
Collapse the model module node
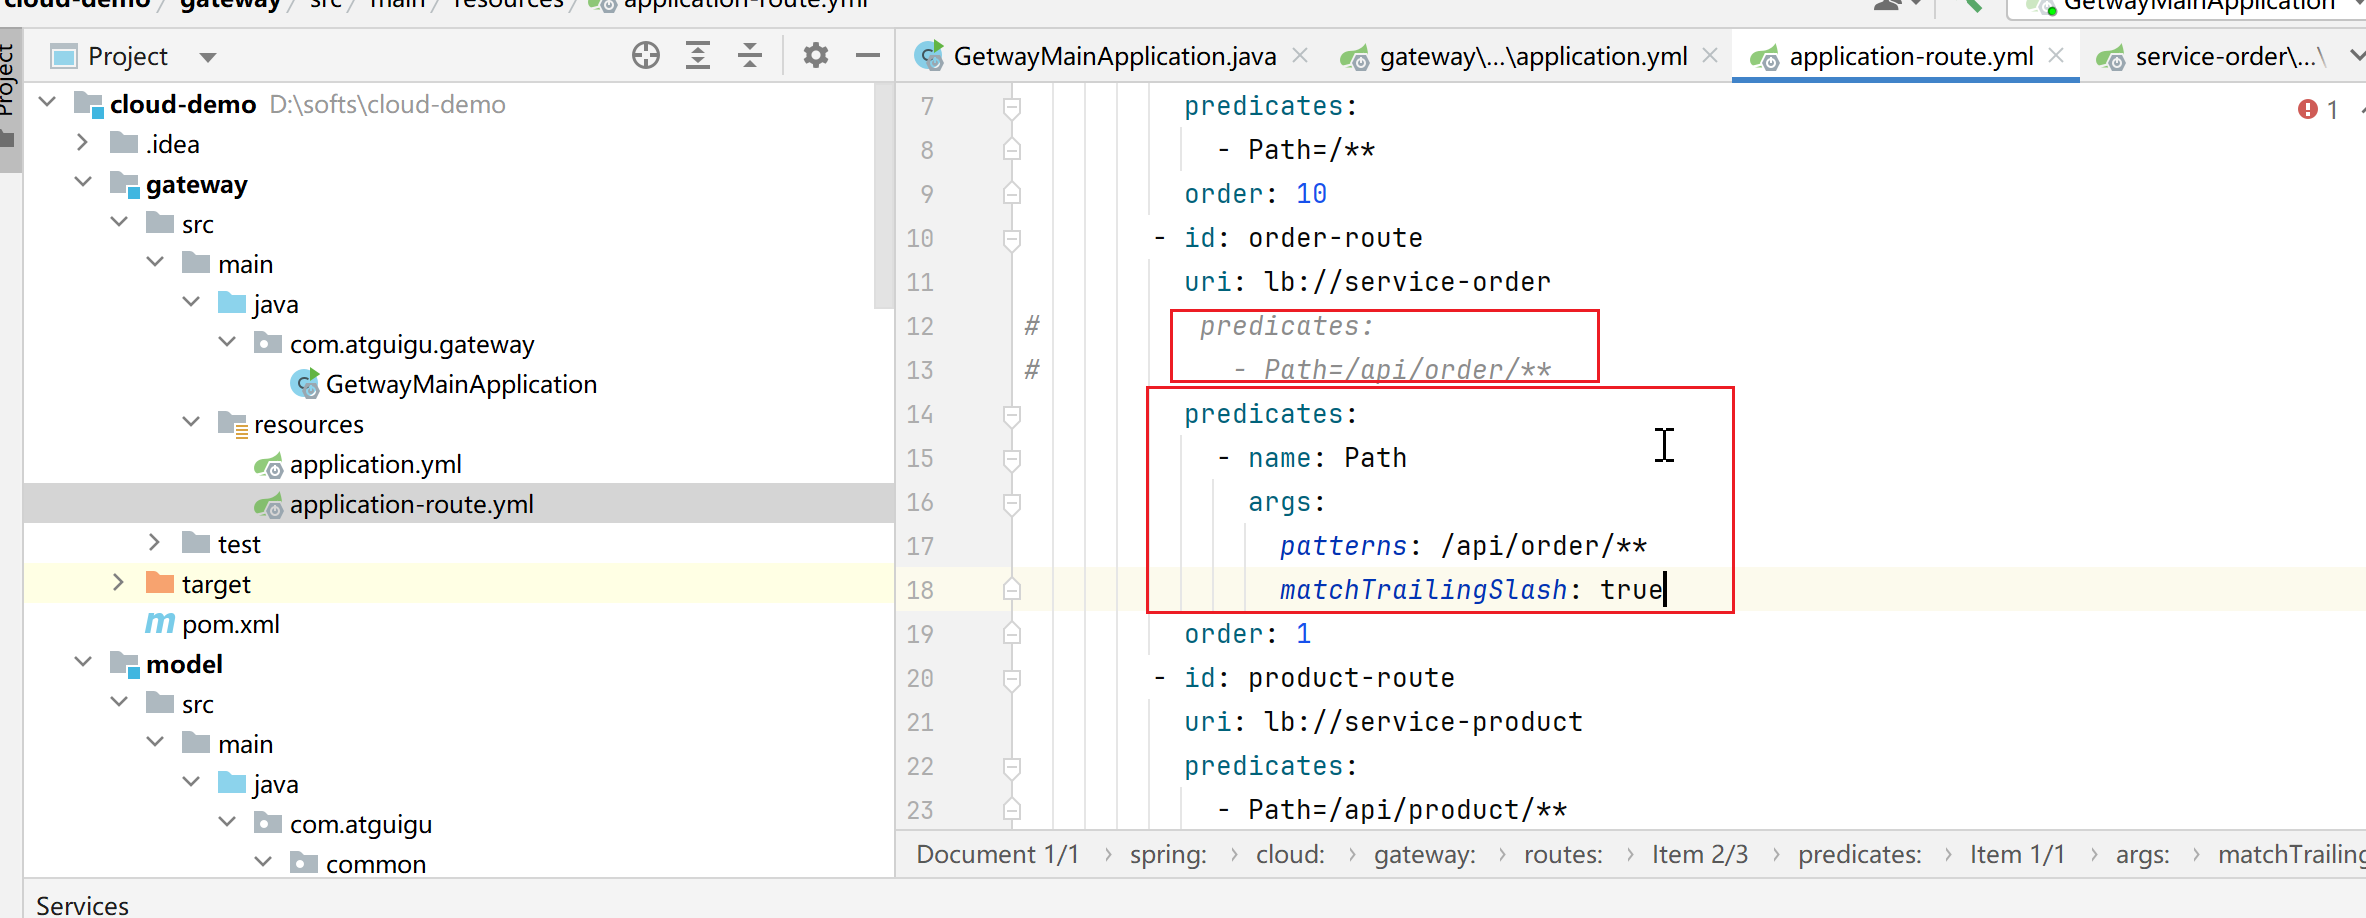[83, 663]
